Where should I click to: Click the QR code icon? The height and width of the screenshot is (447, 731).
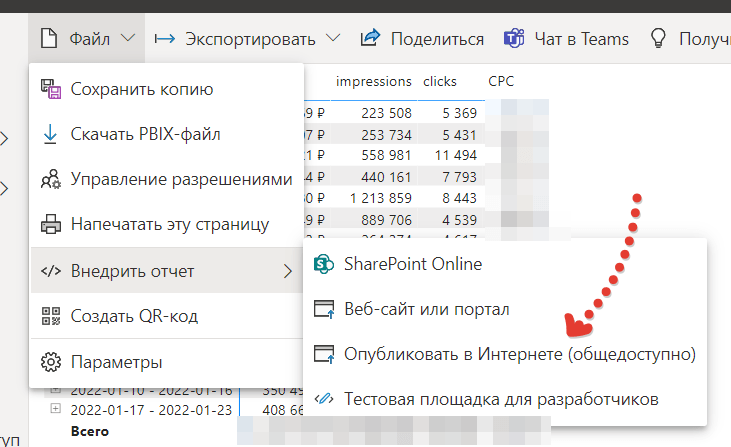pyautogui.click(x=49, y=317)
